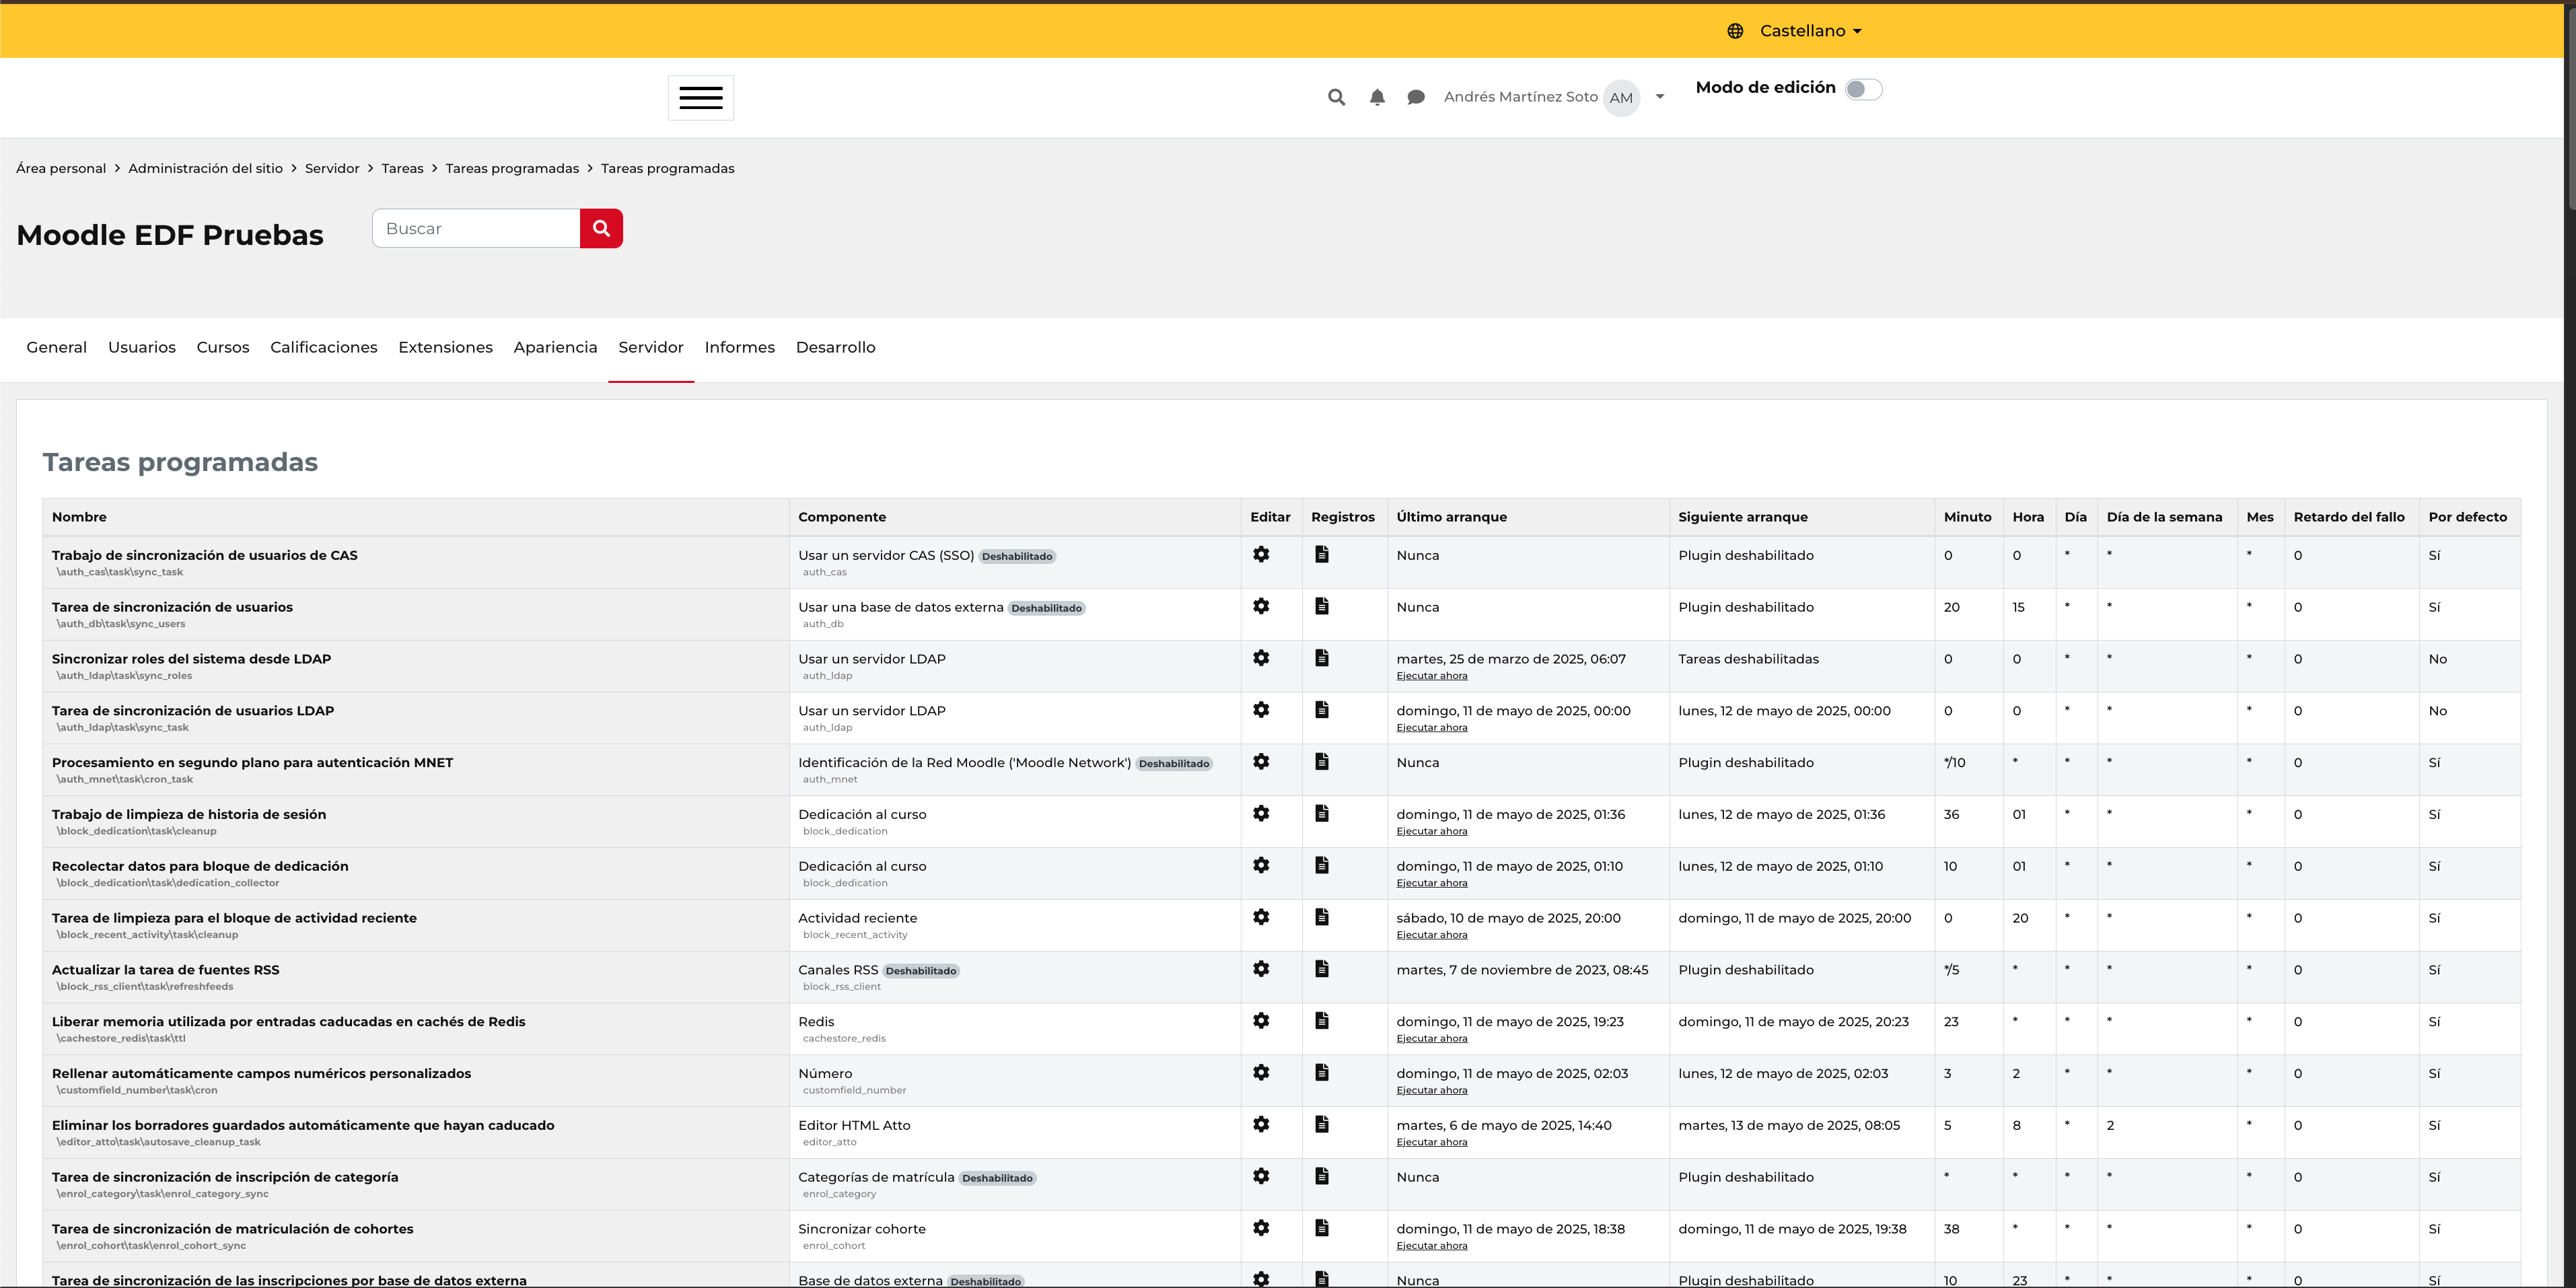The image size is (2576, 1288).
Task: Edit the session history cleanup task
Action: point(1261,814)
